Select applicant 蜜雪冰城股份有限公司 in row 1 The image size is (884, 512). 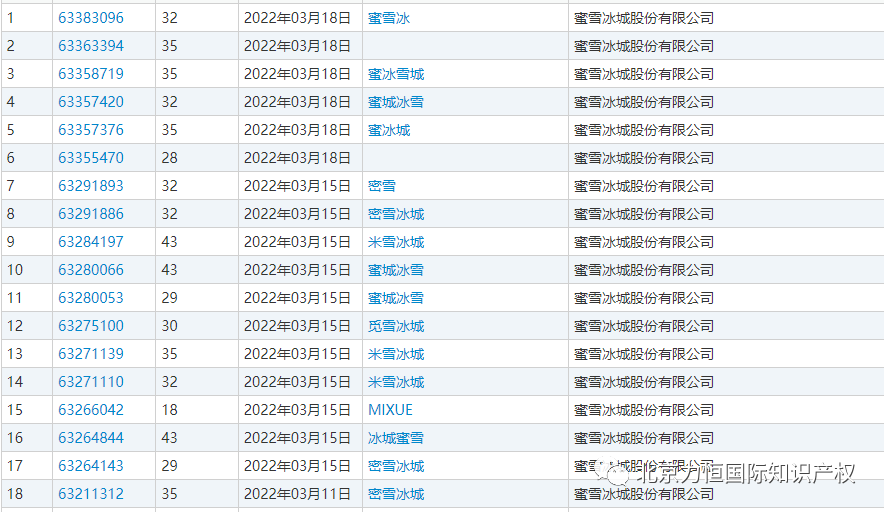pos(644,18)
